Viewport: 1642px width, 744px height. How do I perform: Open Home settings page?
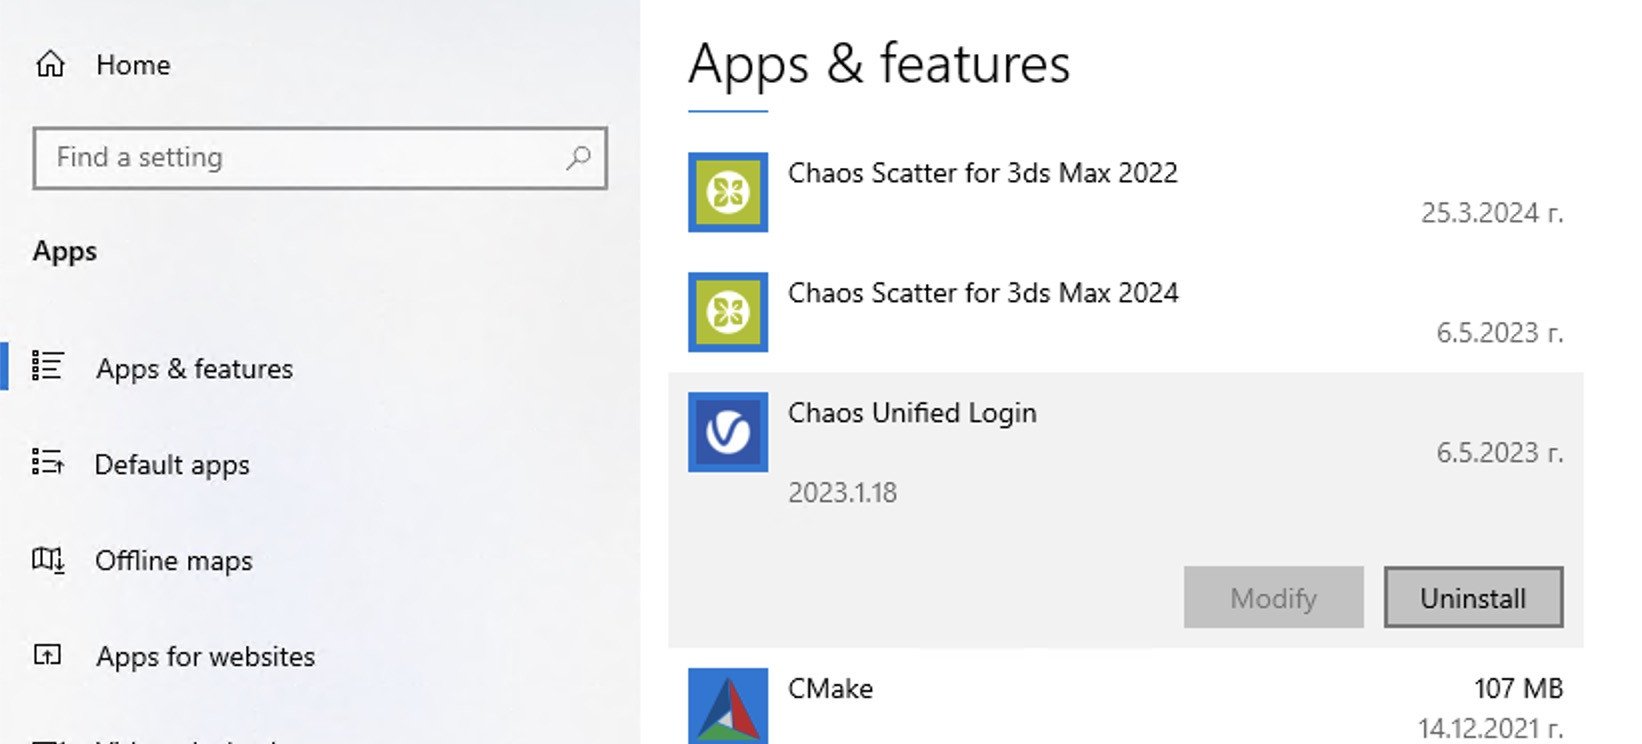click(x=133, y=65)
